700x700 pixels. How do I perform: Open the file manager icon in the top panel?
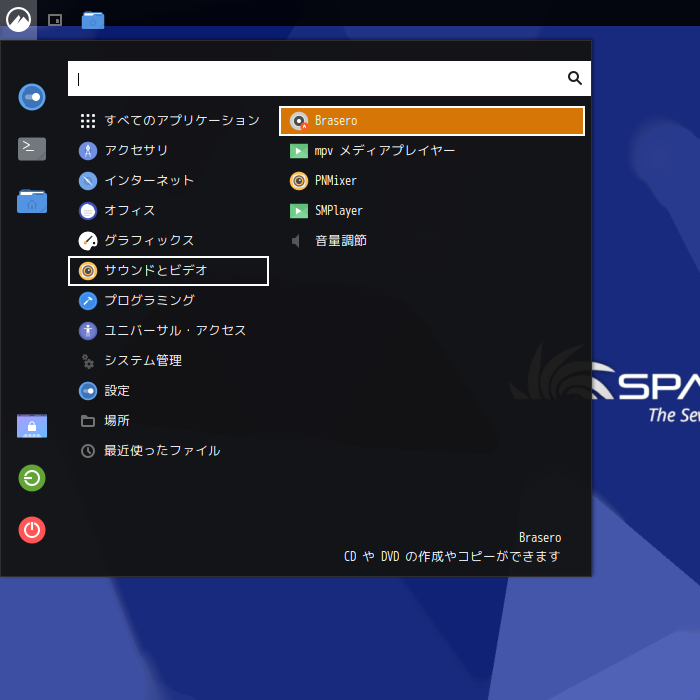click(93, 20)
